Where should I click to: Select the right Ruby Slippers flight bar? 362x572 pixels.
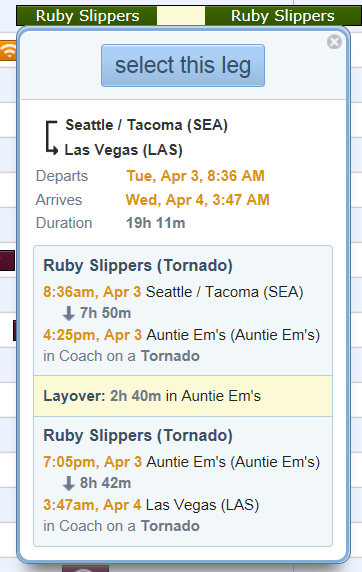[x=283, y=16]
